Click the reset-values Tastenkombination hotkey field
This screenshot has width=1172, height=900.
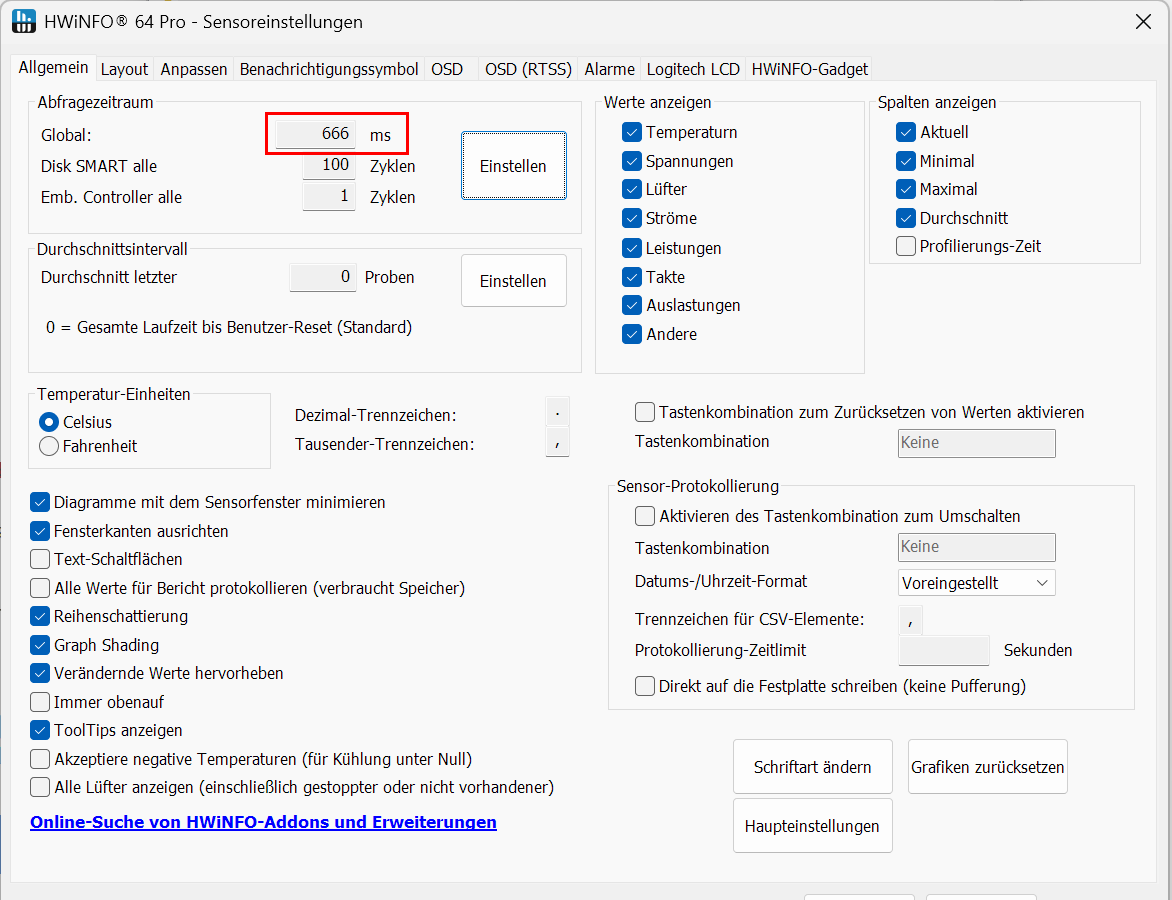coord(977,443)
